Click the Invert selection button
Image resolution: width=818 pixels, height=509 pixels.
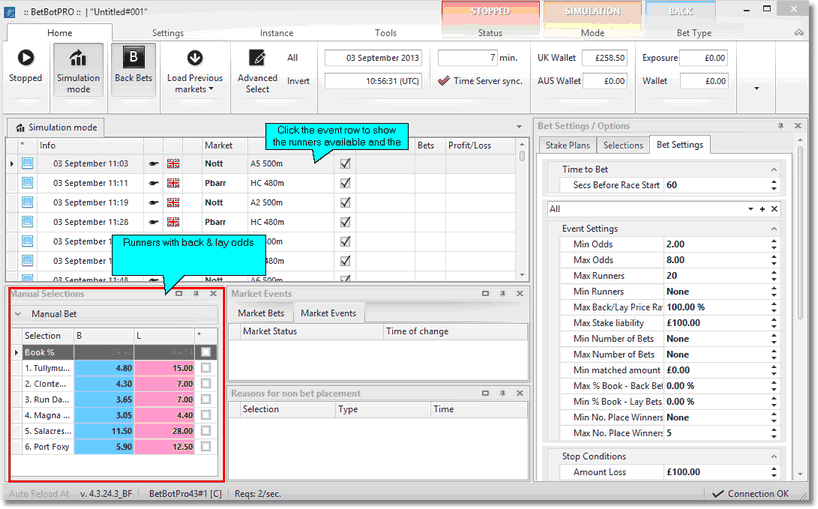tap(298, 81)
